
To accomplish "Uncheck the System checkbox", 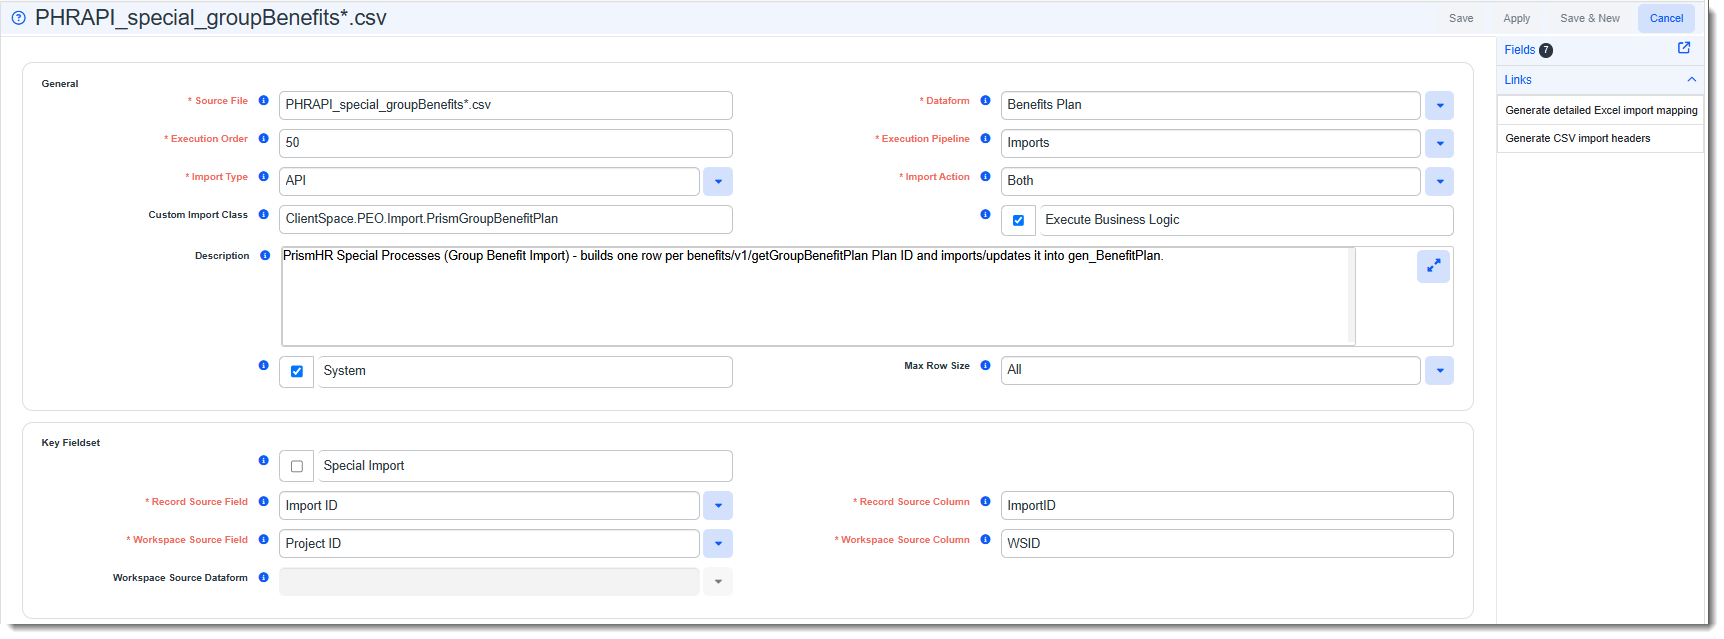I will pyautogui.click(x=297, y=371).
